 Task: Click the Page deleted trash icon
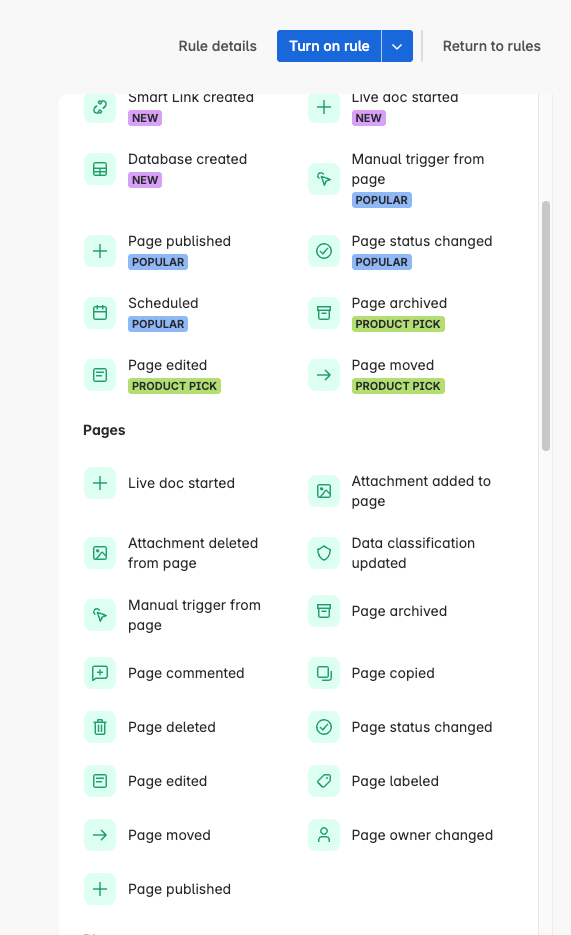coord(100,727)
